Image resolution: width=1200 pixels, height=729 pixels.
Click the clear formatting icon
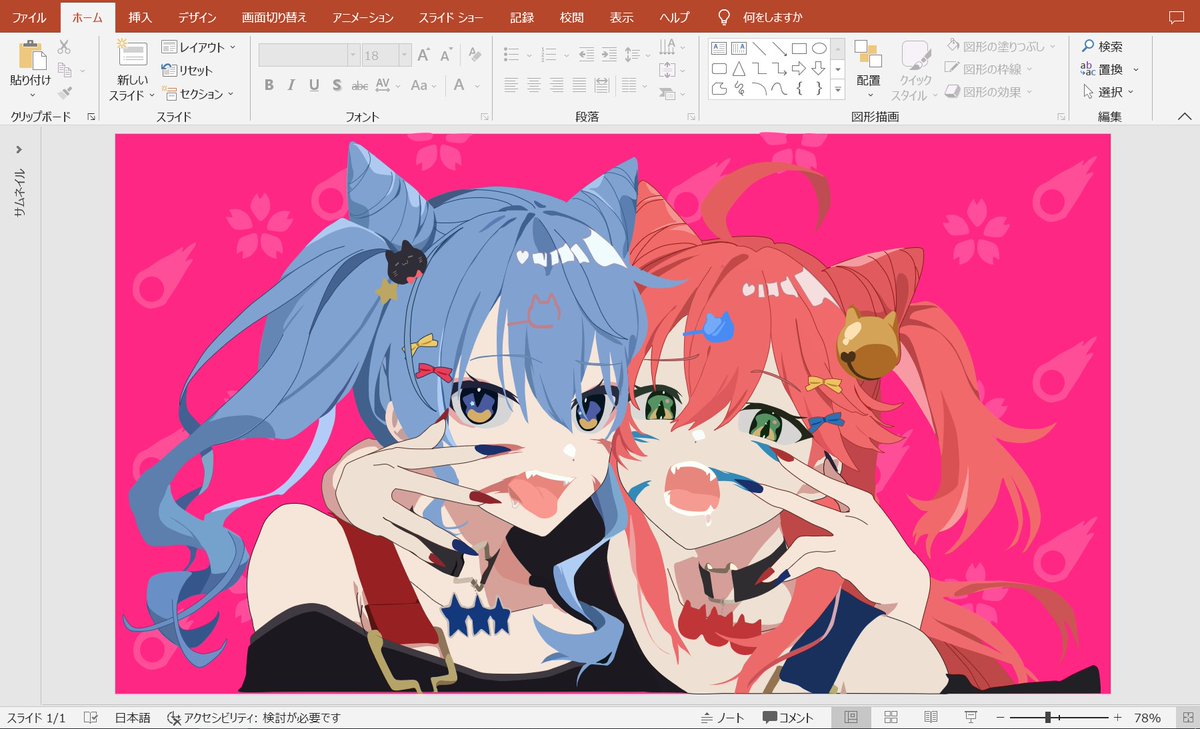(475, 56)
